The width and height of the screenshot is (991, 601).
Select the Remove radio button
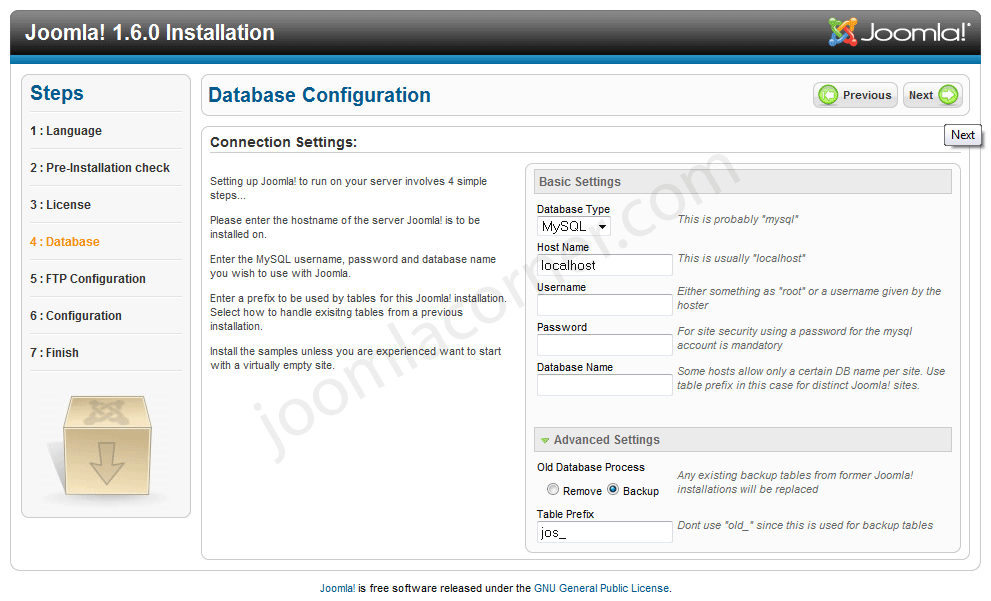coord(553,490)
